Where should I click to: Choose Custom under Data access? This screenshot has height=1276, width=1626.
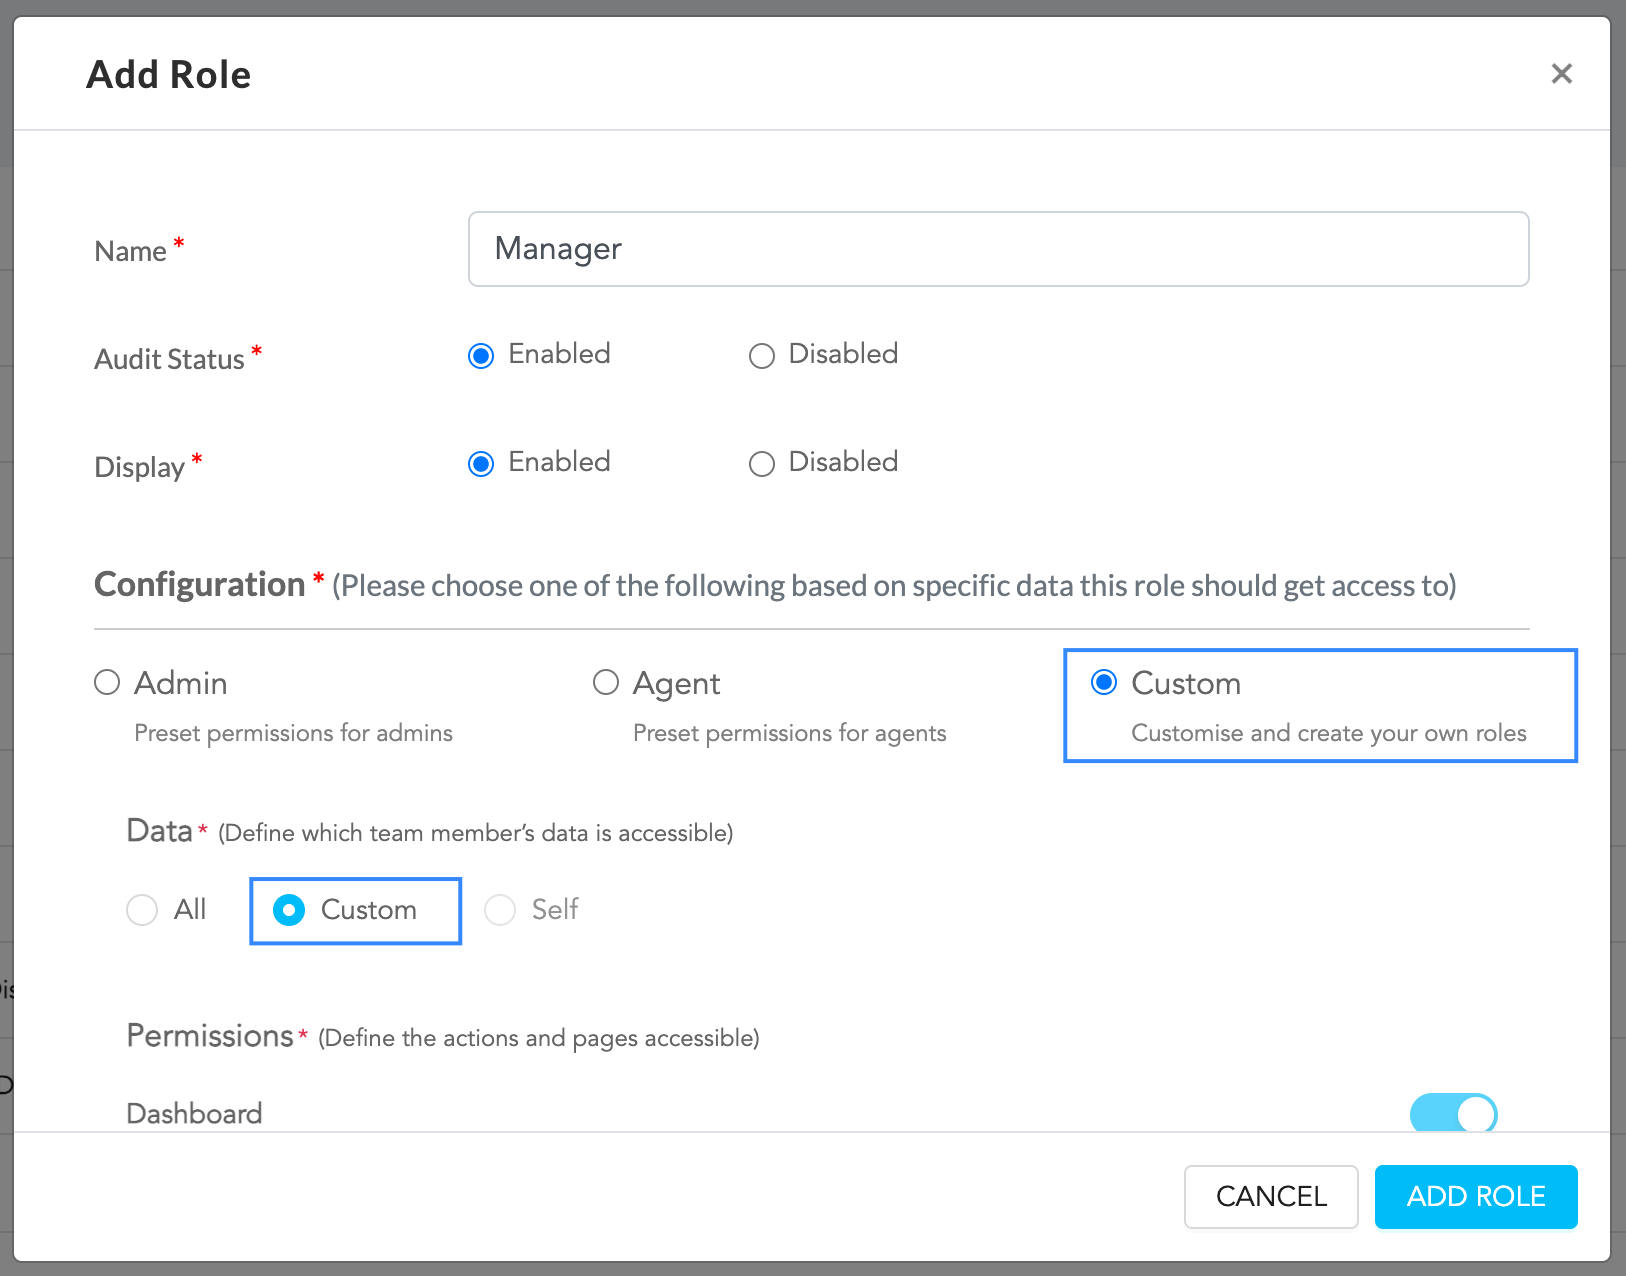point(289,910)
